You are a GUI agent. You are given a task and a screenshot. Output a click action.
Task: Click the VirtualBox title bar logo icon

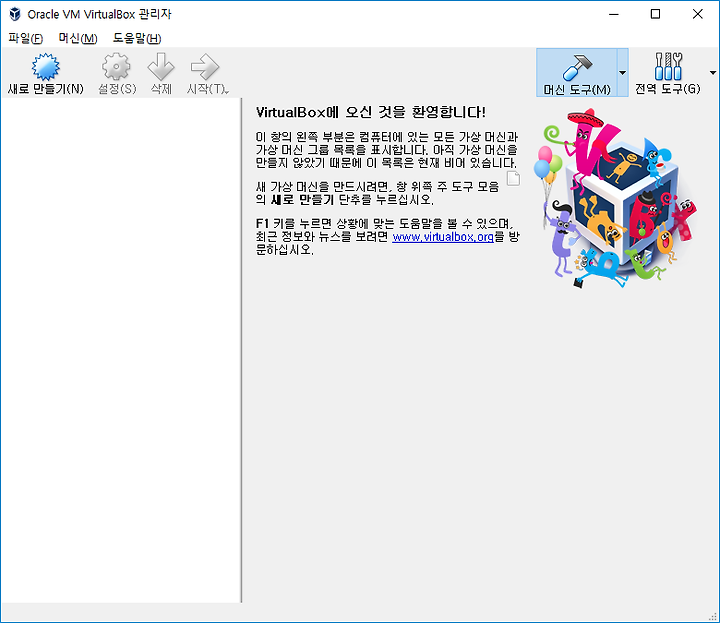click(15, 14)
